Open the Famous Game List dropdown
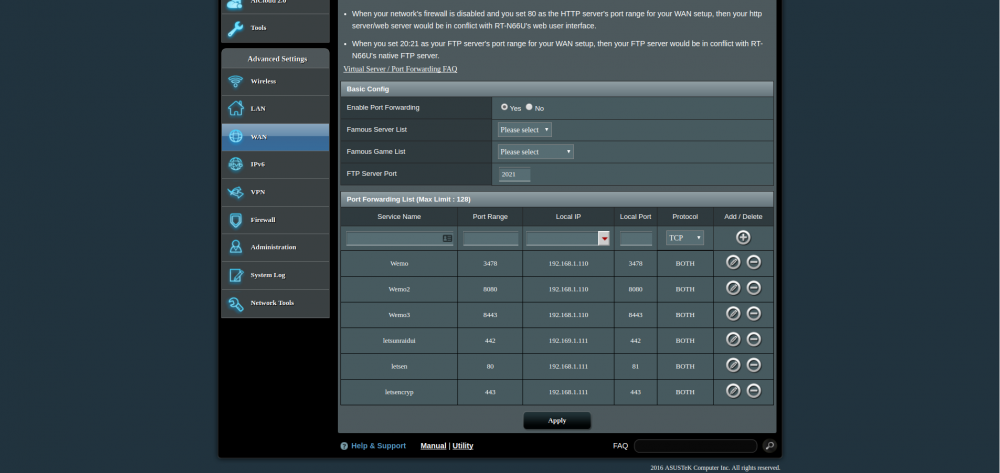1000x473 pixels. (x=536, y=152)
